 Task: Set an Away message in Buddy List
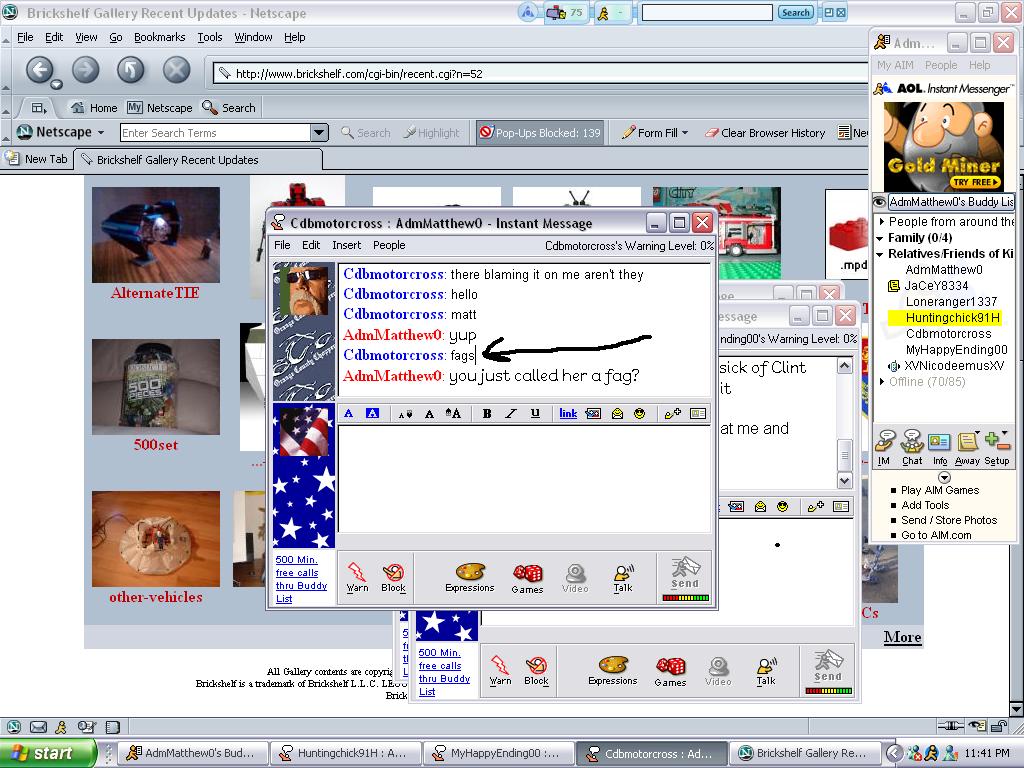(967, 447)
